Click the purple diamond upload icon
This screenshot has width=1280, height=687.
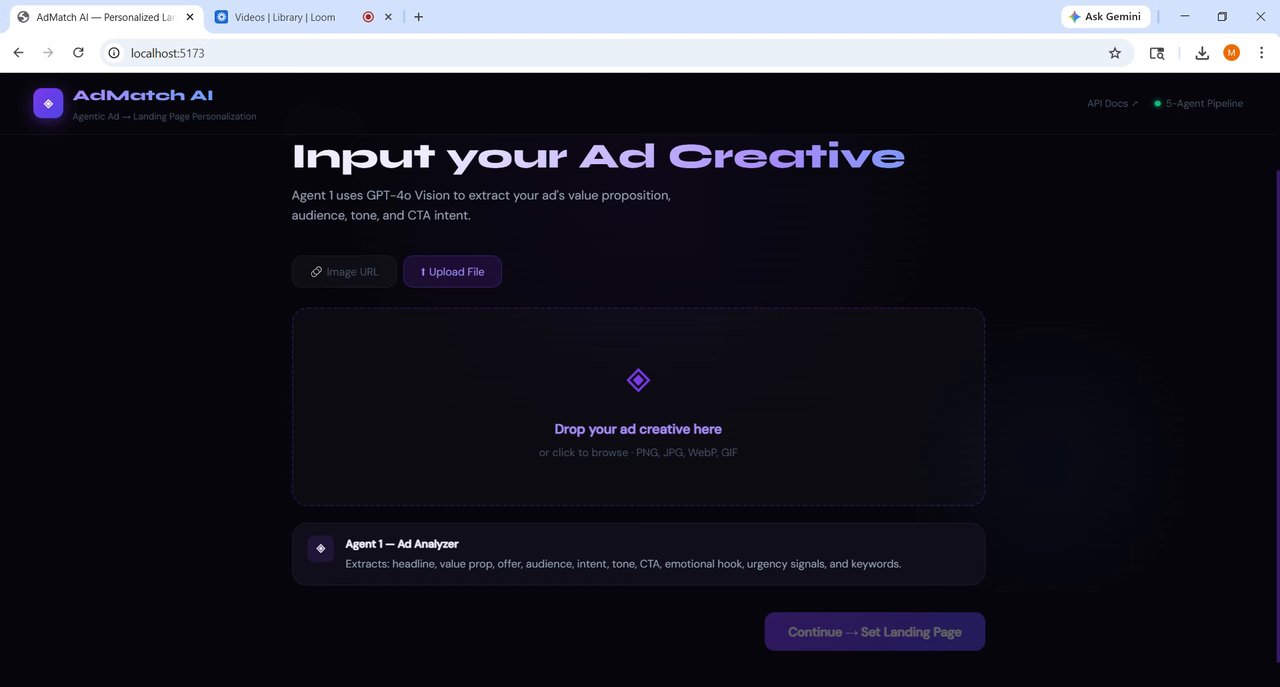point(638,380)
